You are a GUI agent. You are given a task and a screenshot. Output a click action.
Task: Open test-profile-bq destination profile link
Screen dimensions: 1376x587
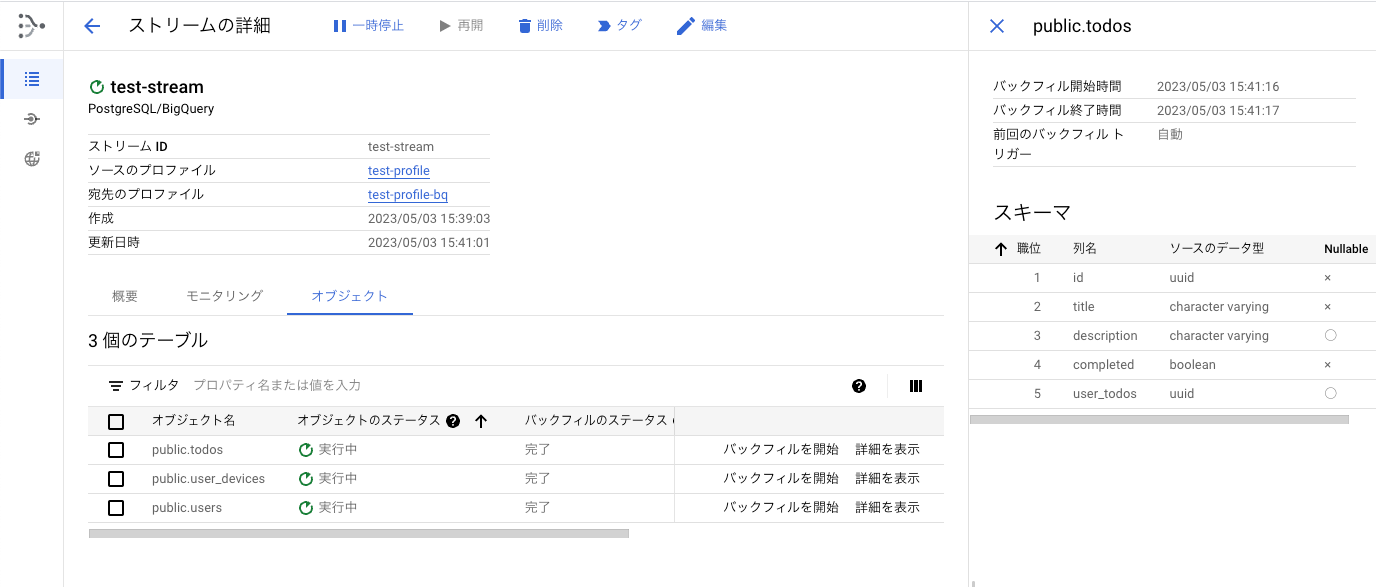[408, 195]
